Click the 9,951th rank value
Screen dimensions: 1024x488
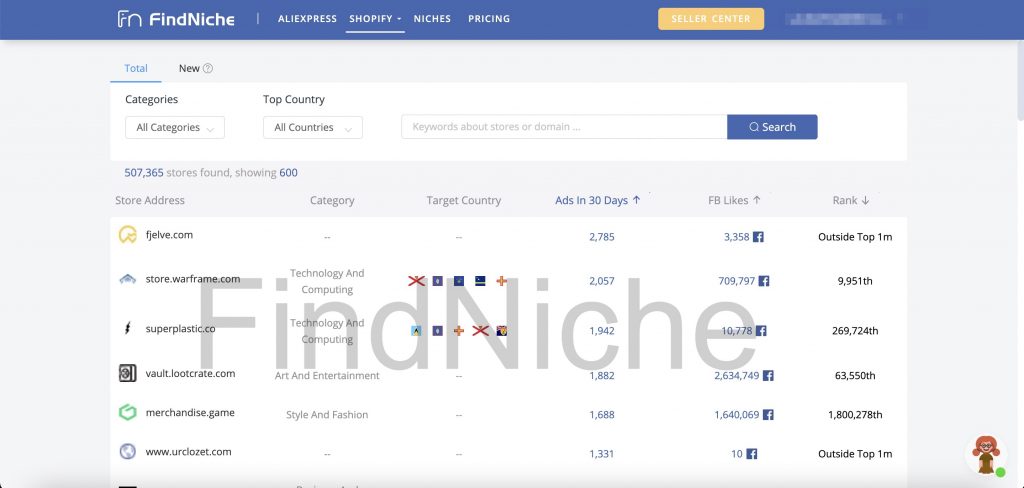855,281
